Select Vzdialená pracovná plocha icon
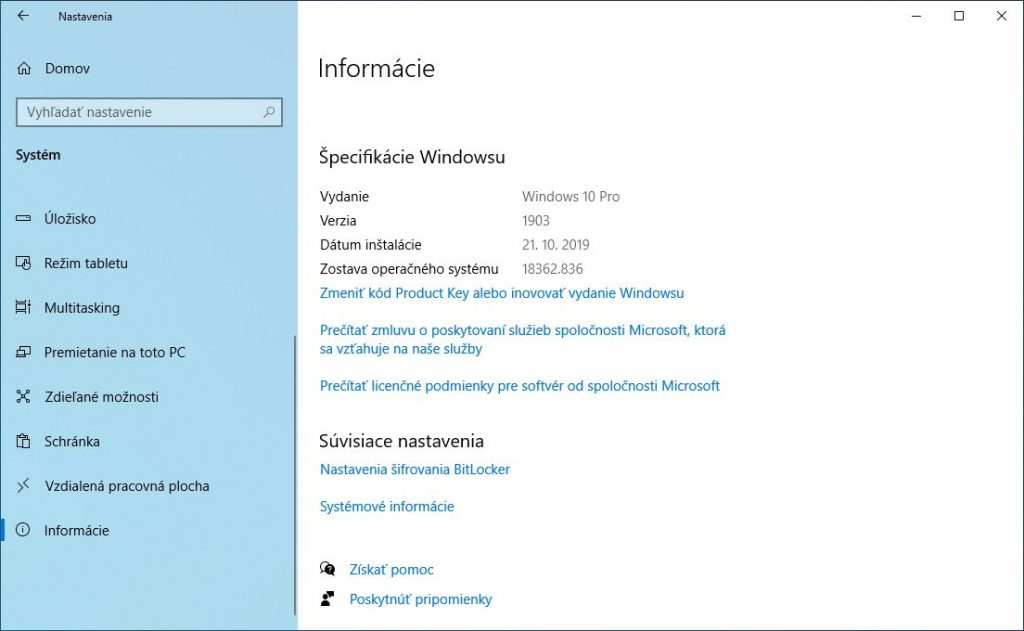 (23, 485)
